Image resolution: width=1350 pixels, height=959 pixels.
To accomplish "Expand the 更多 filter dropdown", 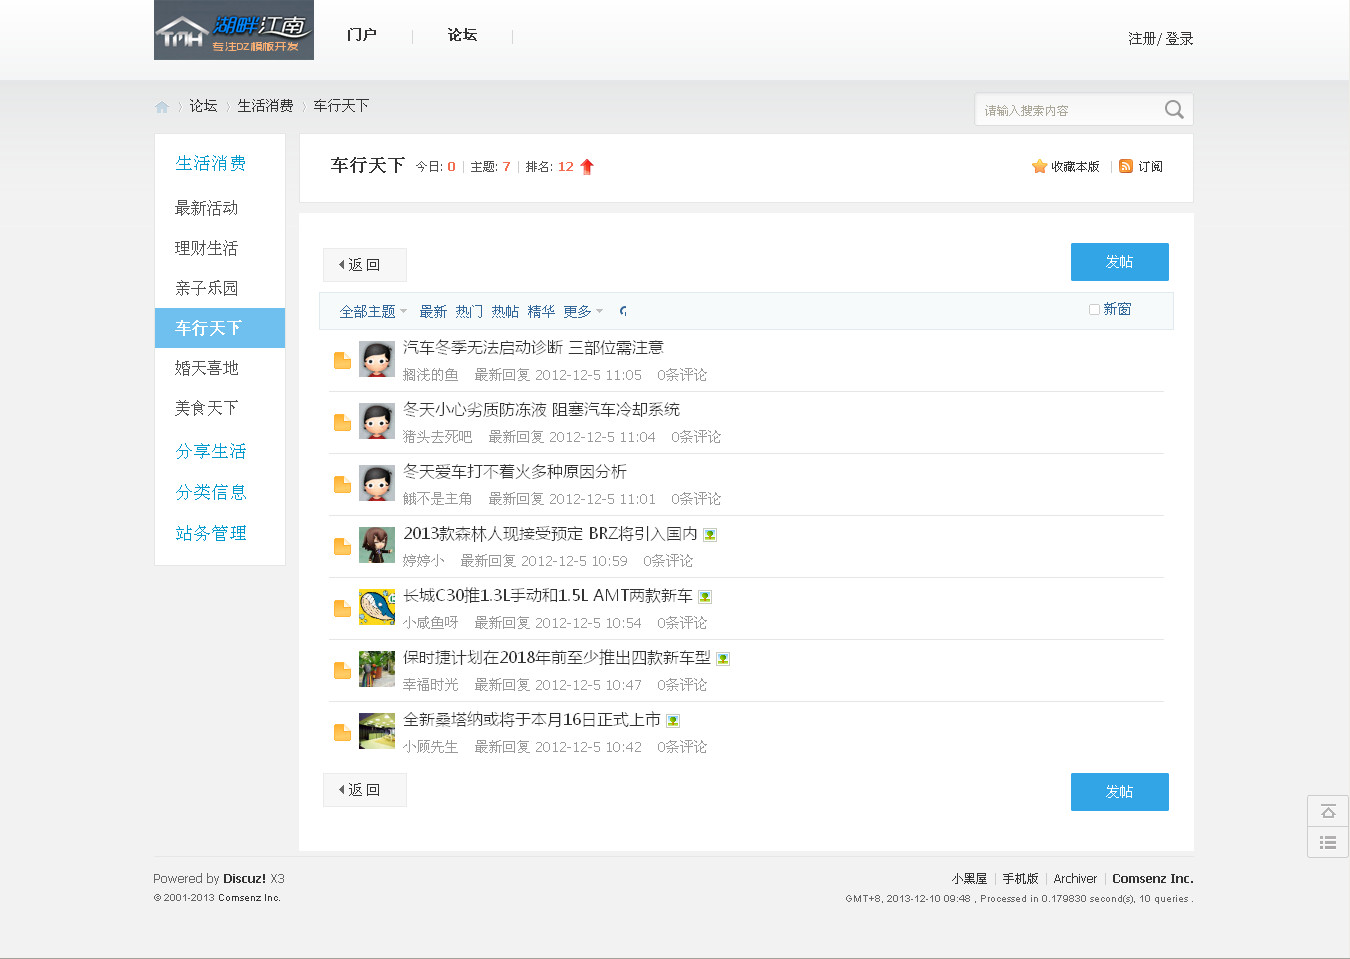I will [x=583, y=311].
